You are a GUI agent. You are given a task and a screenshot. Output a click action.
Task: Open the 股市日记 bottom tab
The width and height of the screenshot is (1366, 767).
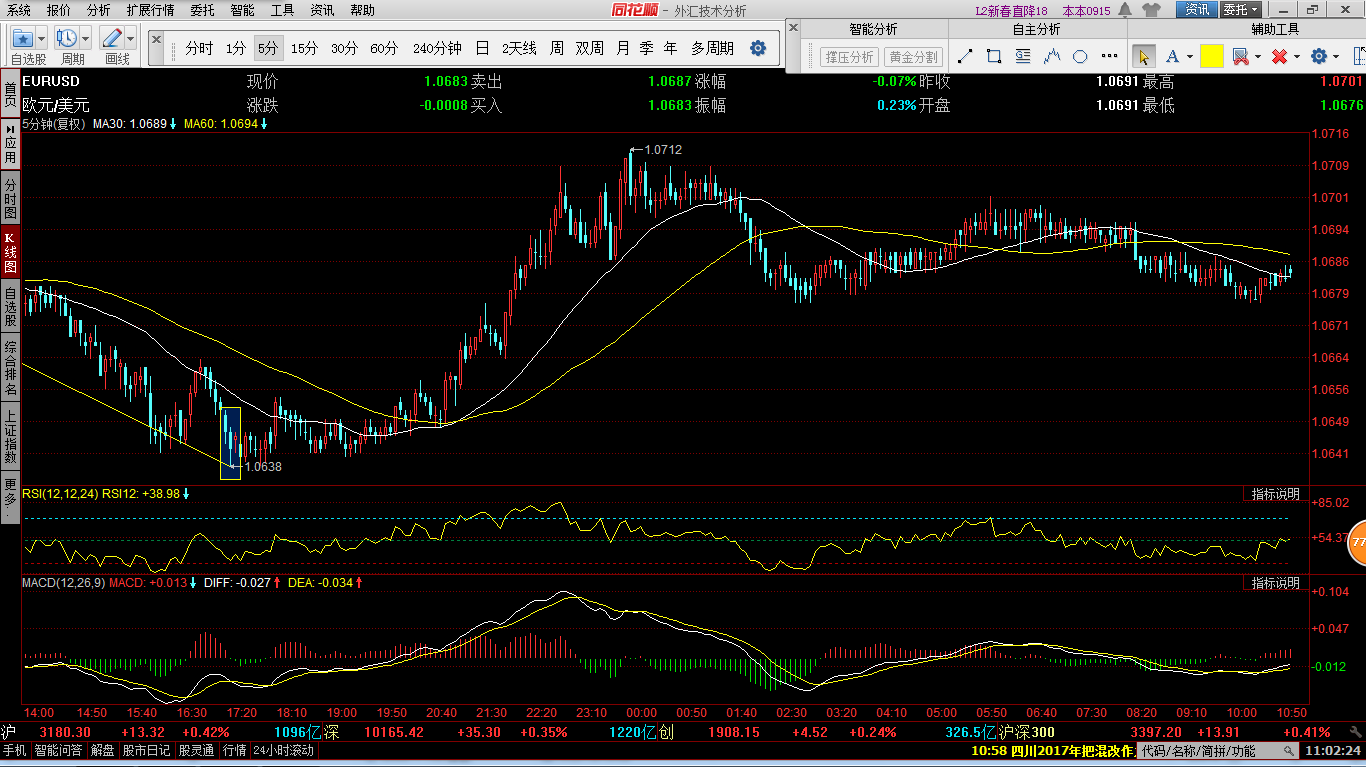(x=146, y=750)
